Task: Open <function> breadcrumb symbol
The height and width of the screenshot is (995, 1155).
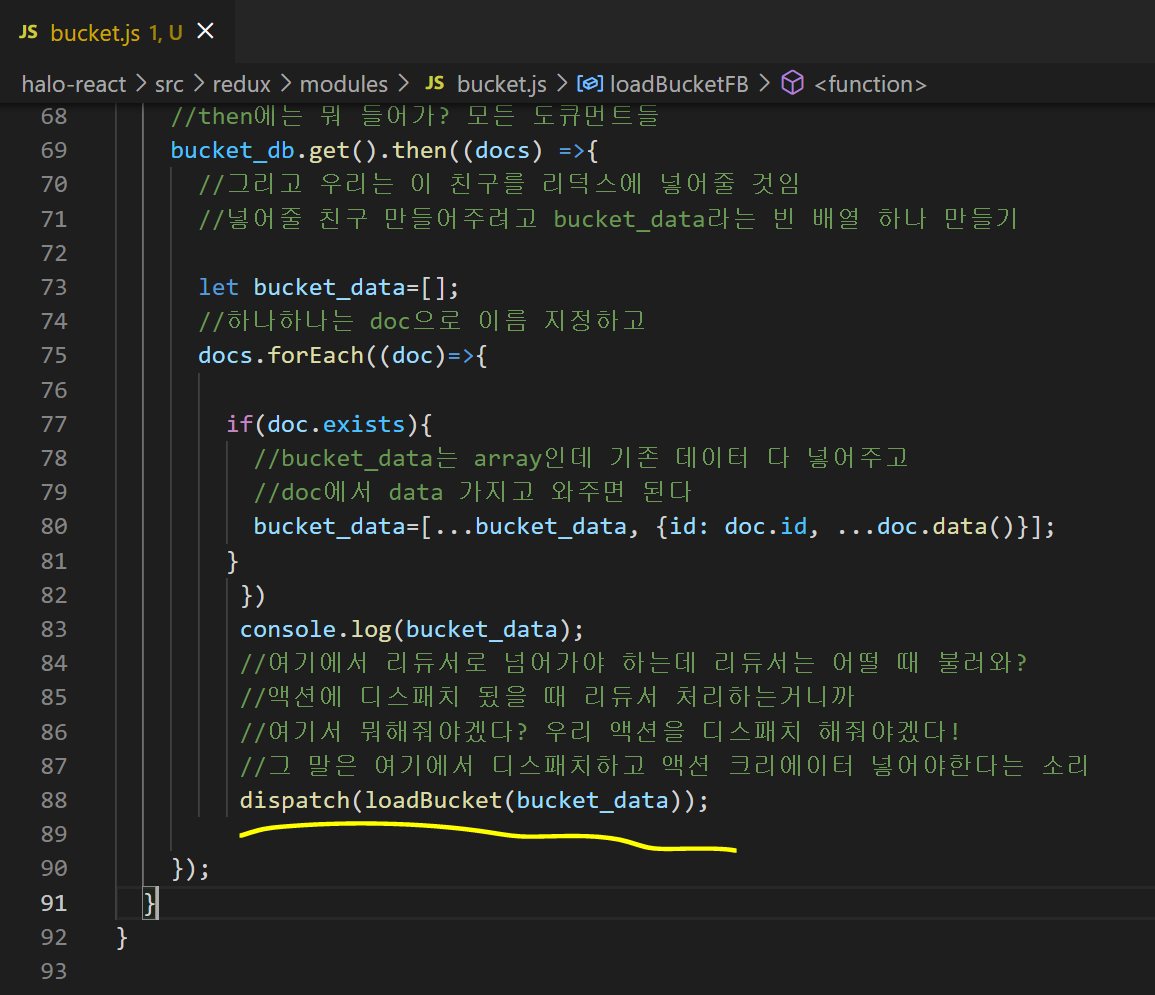Action: click(870, 84)
